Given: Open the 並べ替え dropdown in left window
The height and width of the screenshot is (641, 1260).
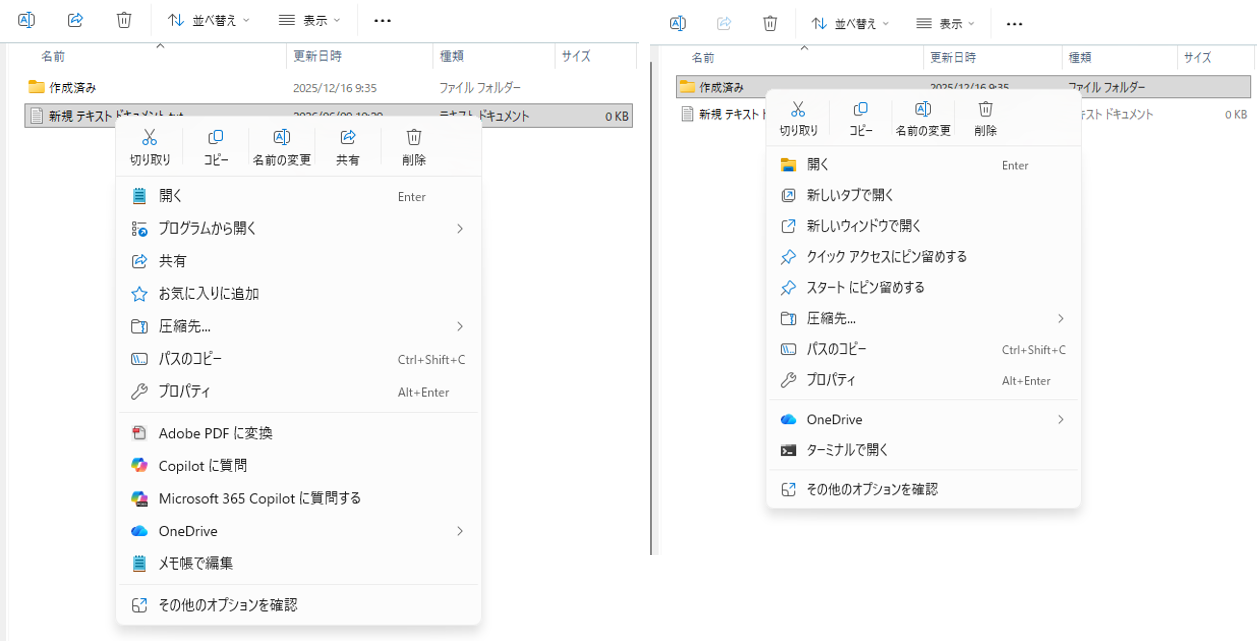Looking at the screenshot, I should [x=208, y=20].
